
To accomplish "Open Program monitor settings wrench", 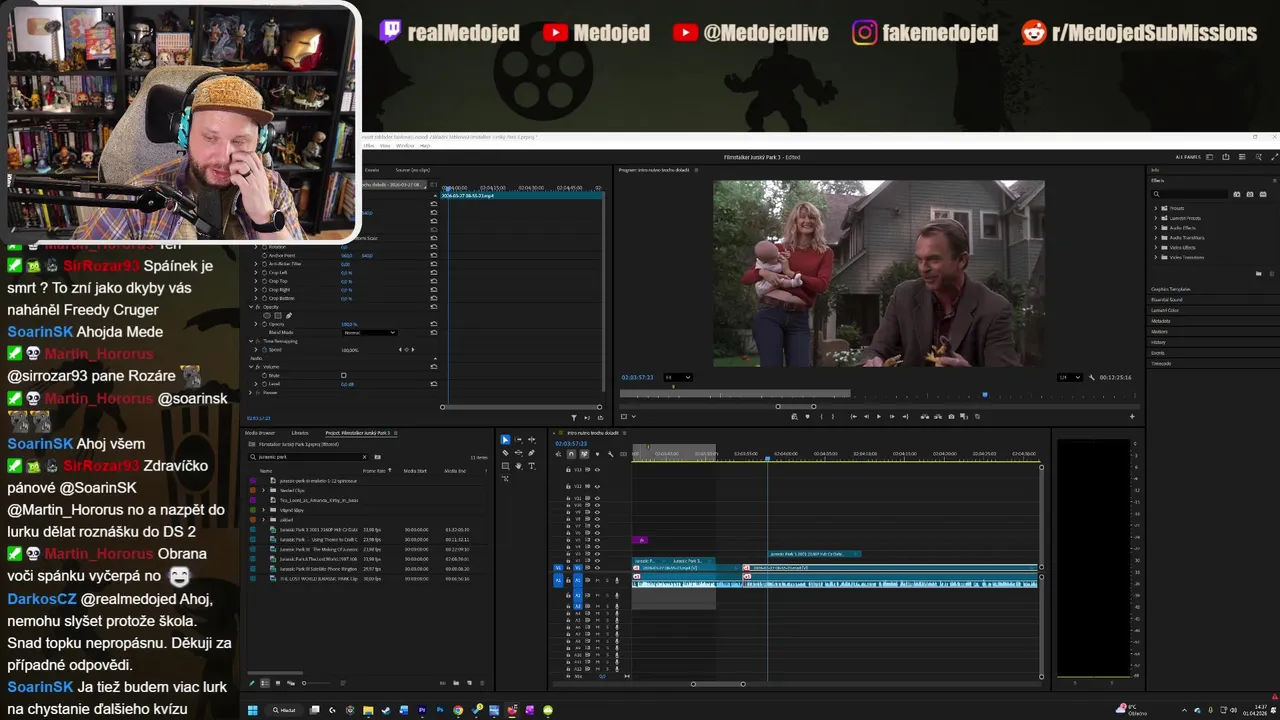I will coord(1092,377).
